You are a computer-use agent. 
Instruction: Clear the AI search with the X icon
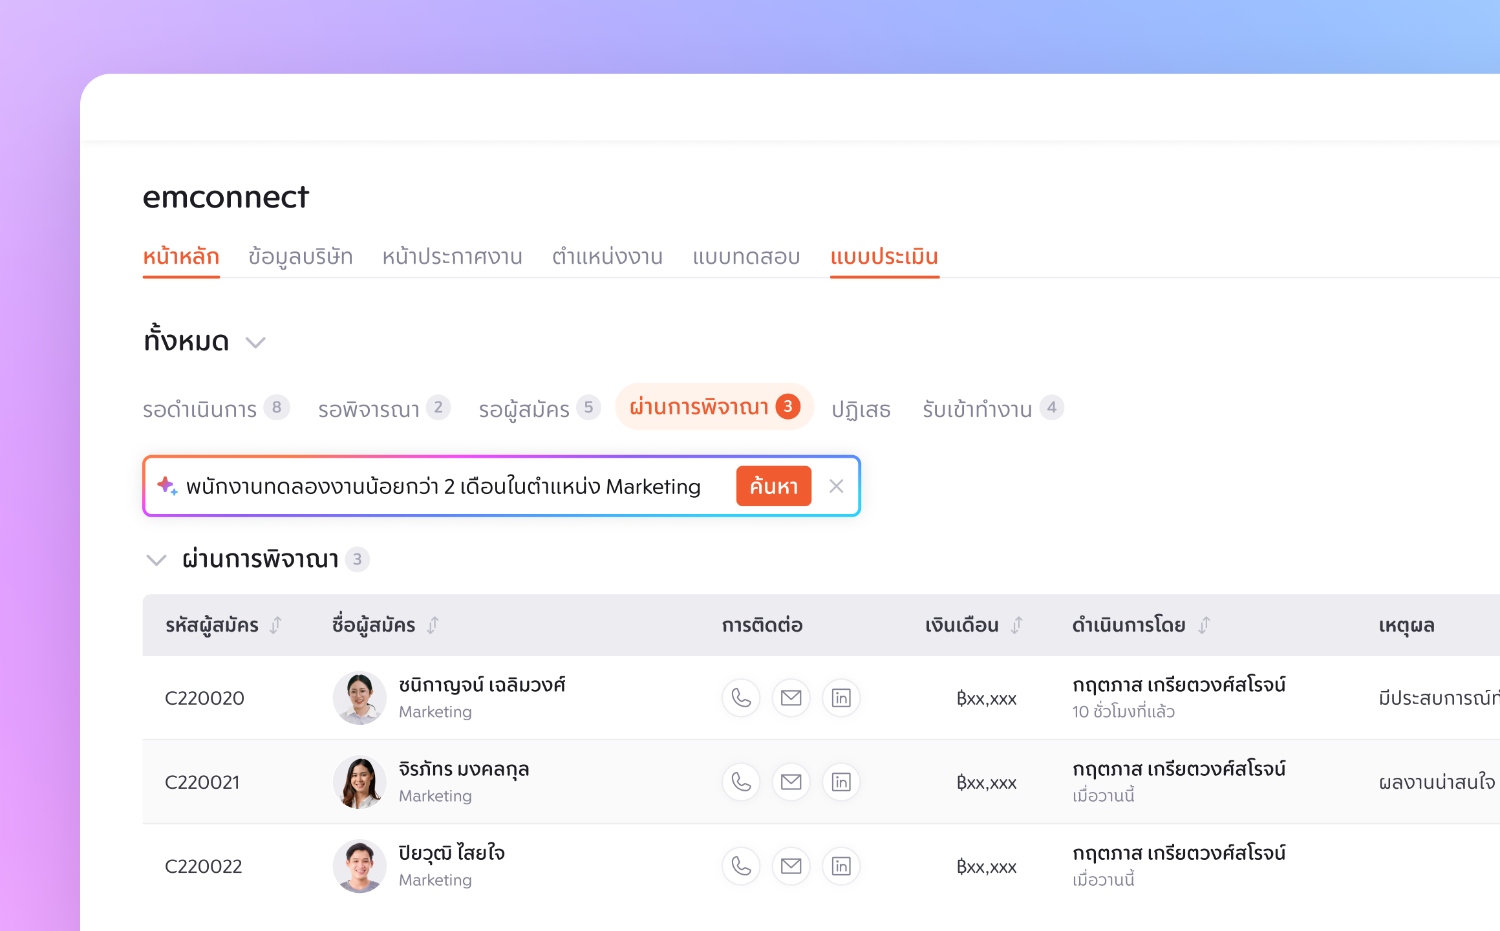point(837,486)
